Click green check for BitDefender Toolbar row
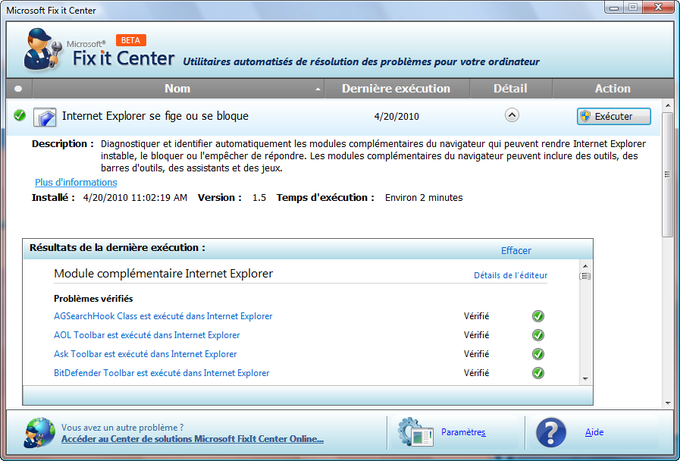Image resolution: width=680 pixels, height=461 pixels. pos(538,373)
